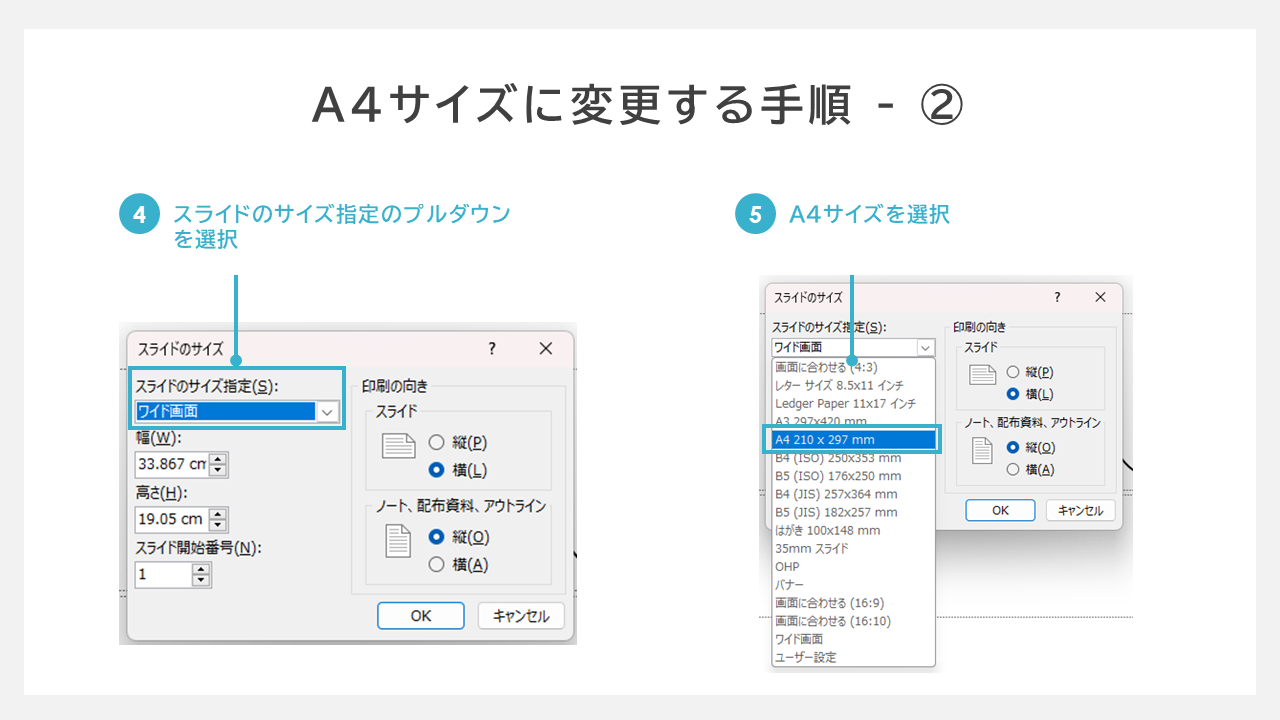Image resolution: width=1280 pixels, height=720 pixels.
Task: Choose A4 210 x 297 mm from the list
Action: pos(853,439)
